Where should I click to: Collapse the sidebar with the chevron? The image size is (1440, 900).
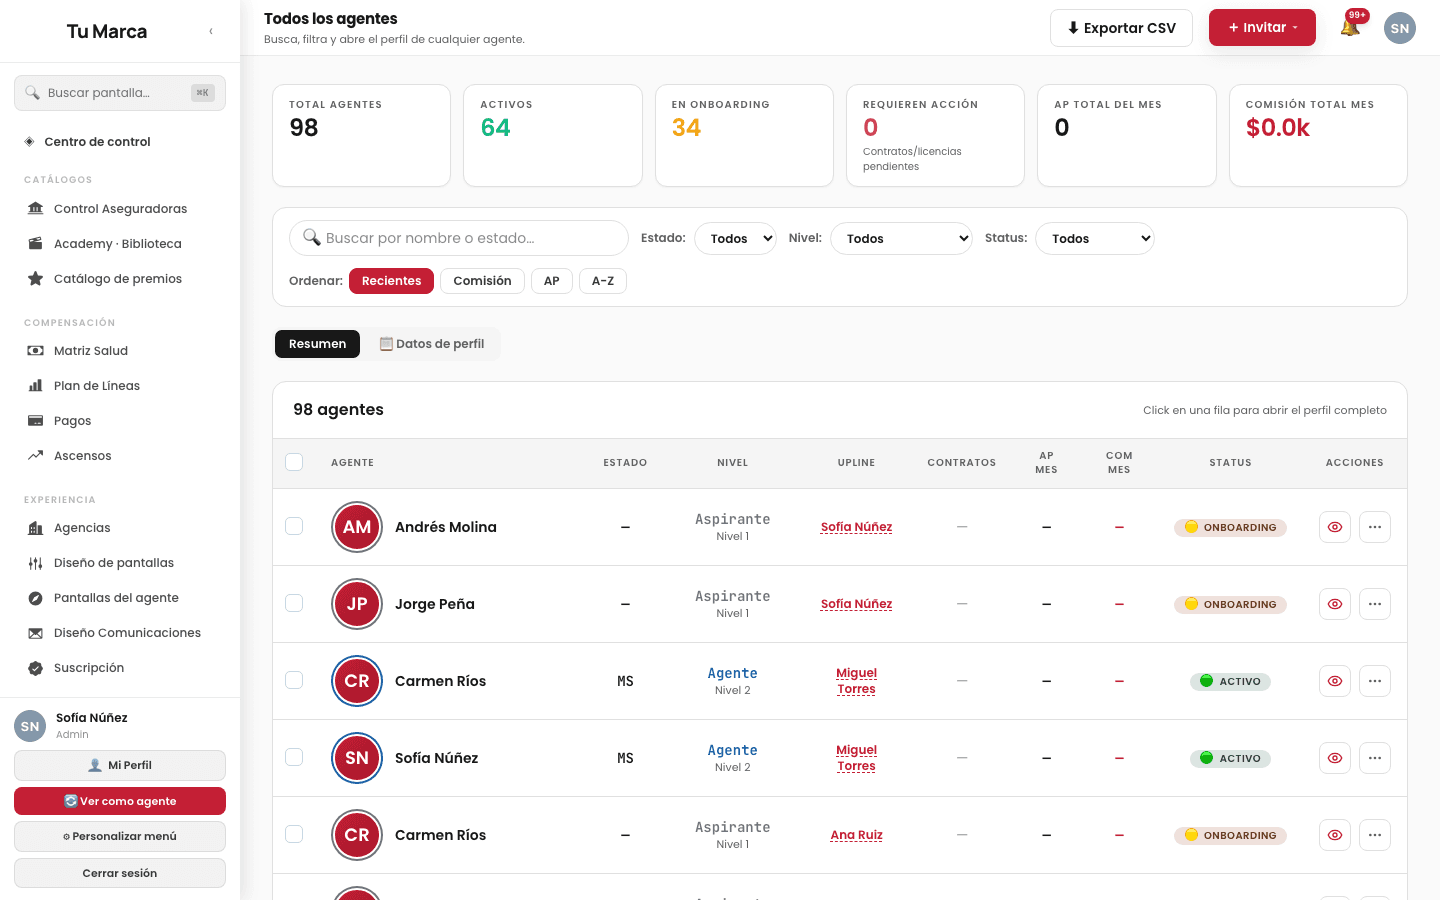(x=211, y=31)
